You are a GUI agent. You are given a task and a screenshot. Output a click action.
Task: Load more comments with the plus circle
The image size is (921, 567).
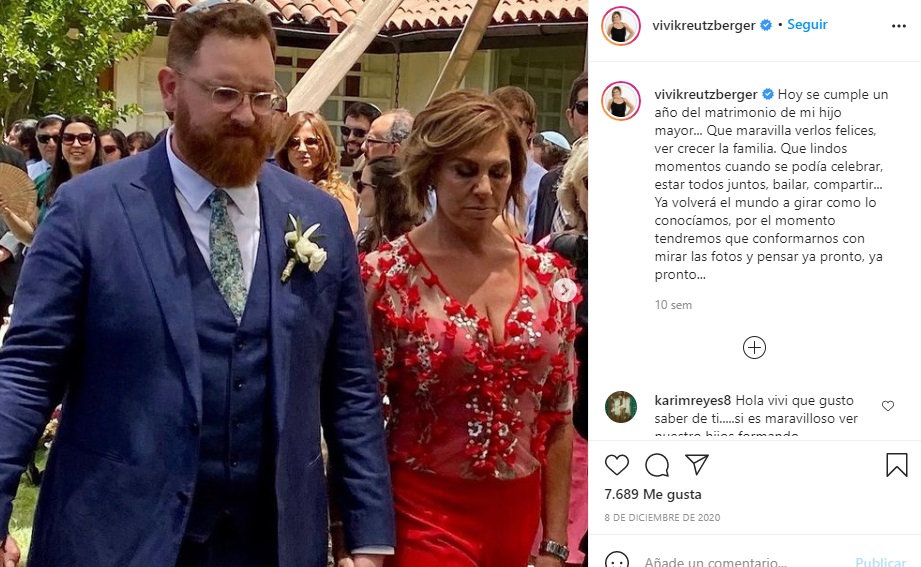pos(754,348)
